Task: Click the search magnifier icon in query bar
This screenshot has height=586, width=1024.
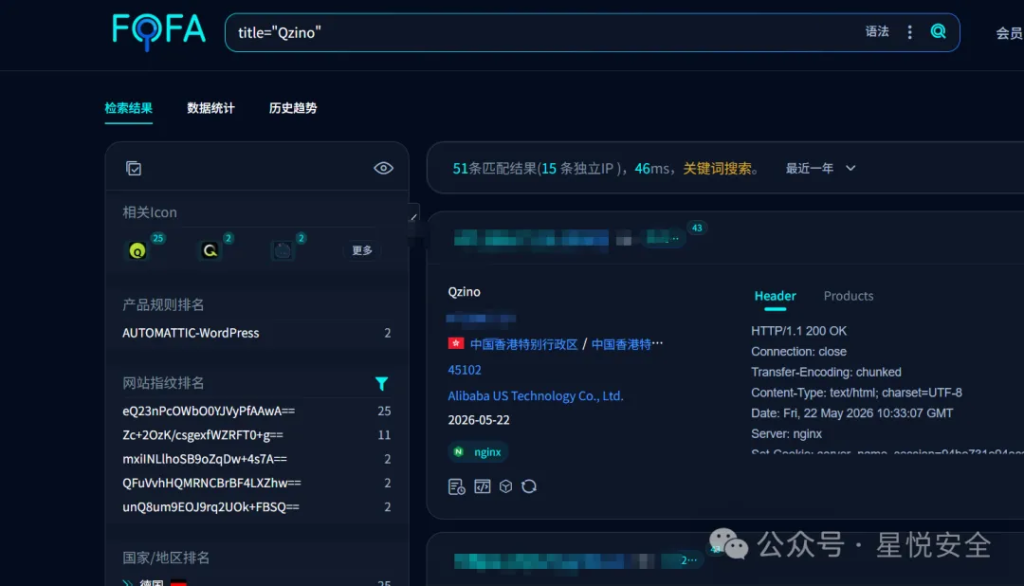Action: (x=938, y=31)
